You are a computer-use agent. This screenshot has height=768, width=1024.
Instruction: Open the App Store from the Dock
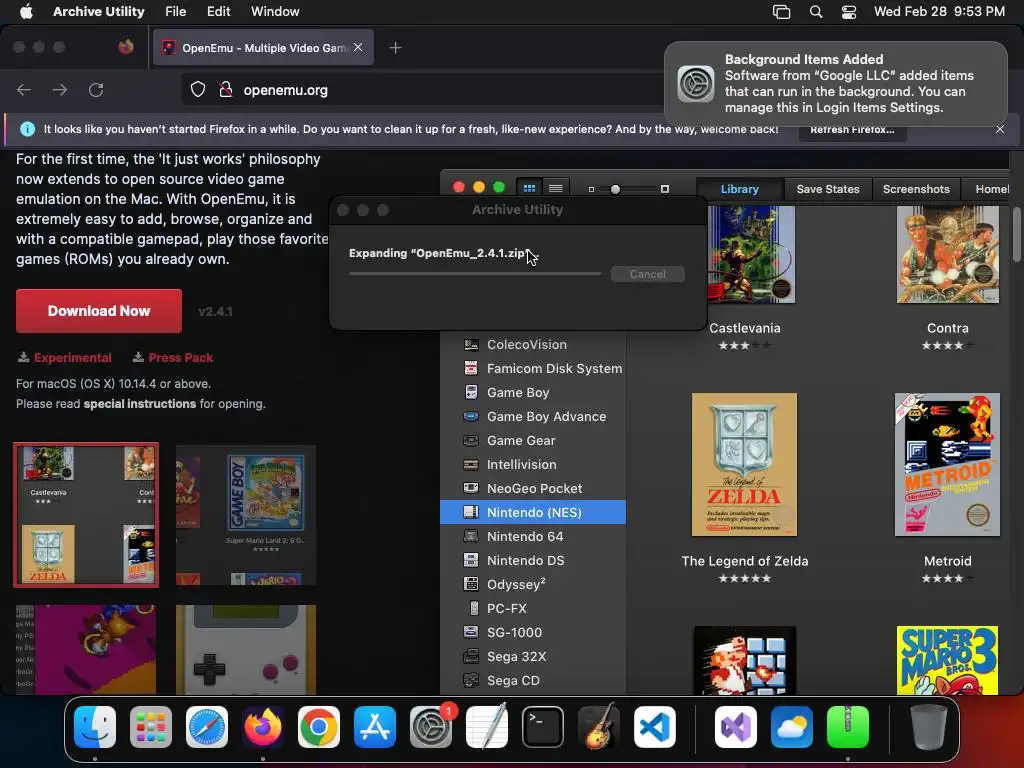pos(375,727)
